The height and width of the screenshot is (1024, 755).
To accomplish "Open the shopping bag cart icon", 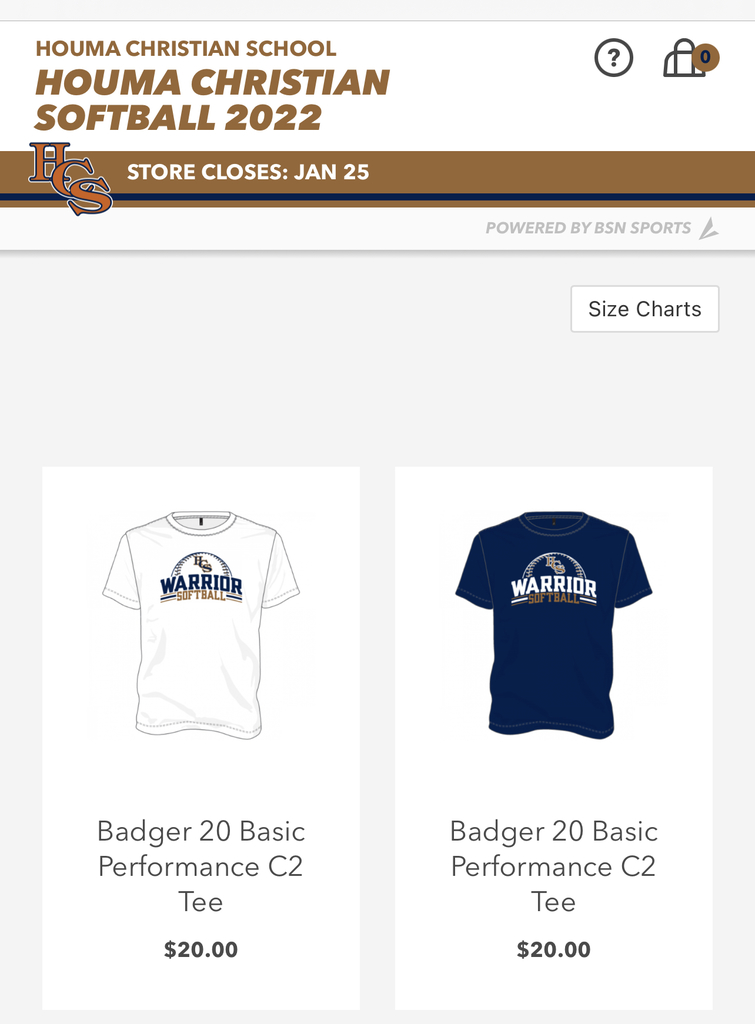I will point(684,59).
